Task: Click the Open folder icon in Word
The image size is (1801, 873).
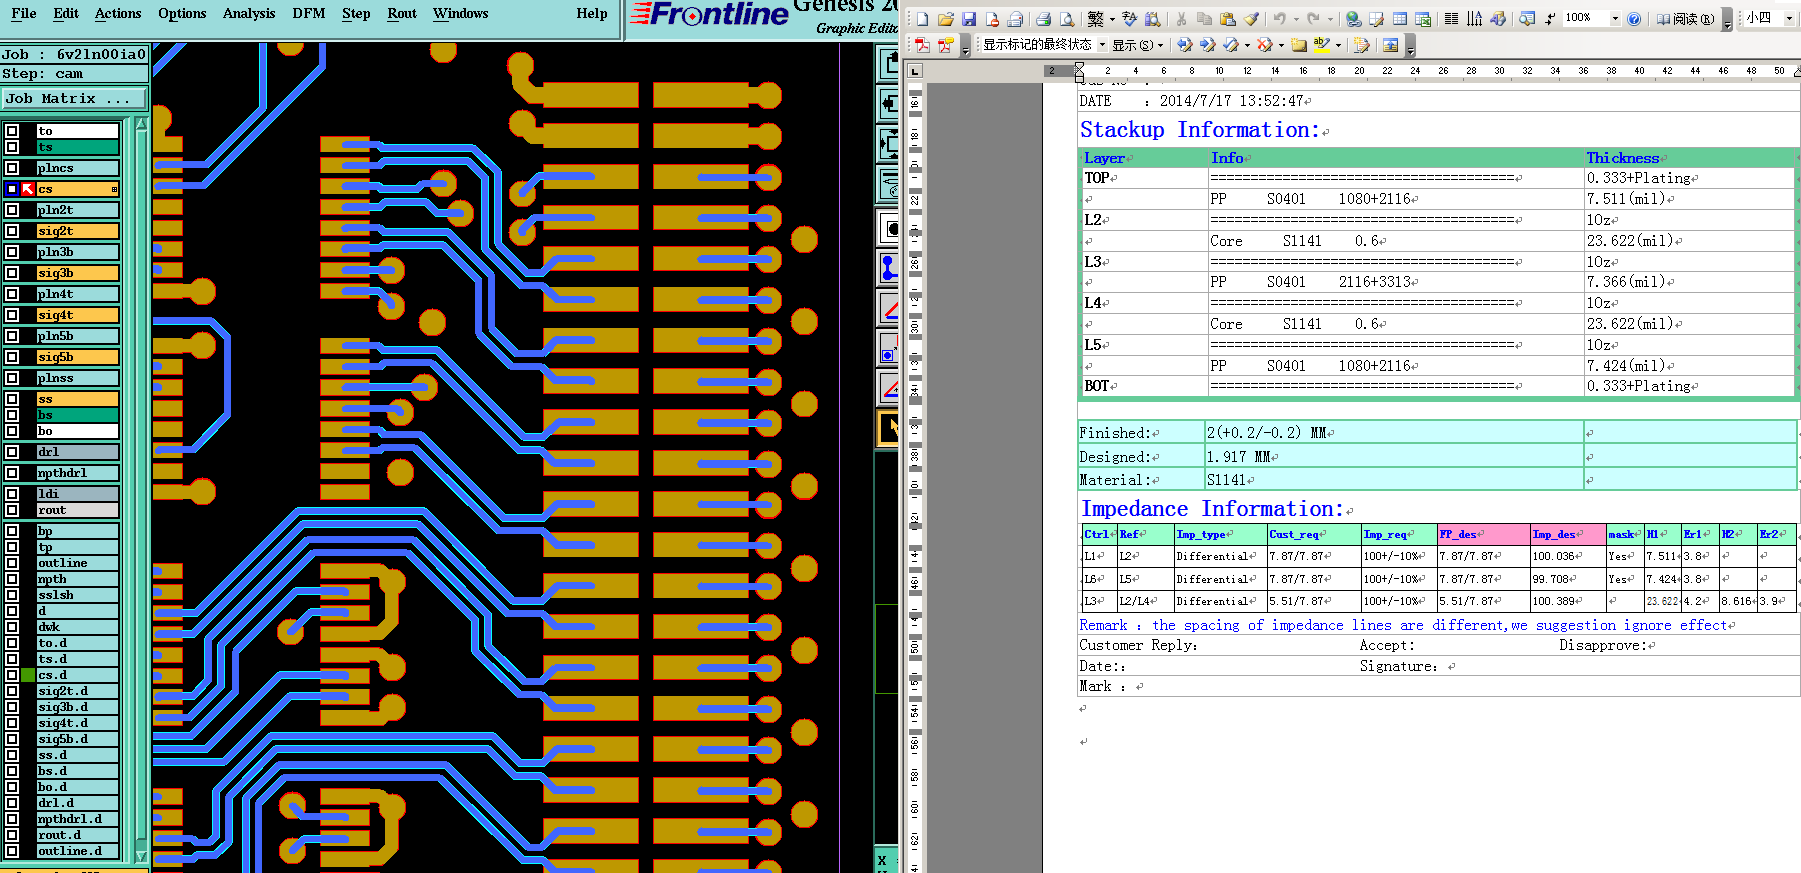Action: click(x=945, y=19)
